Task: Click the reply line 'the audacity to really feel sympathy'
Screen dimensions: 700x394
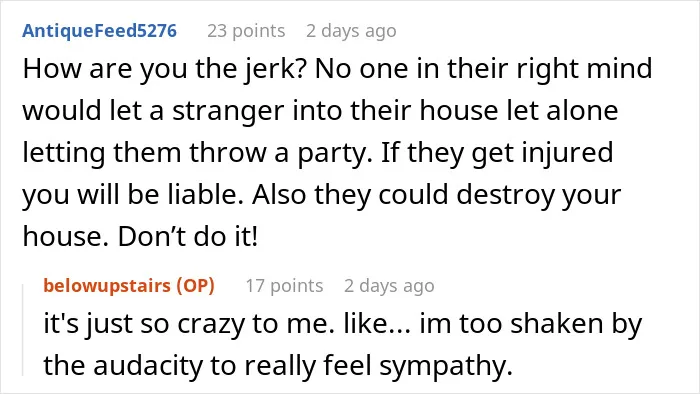Action: coord(278,366)
